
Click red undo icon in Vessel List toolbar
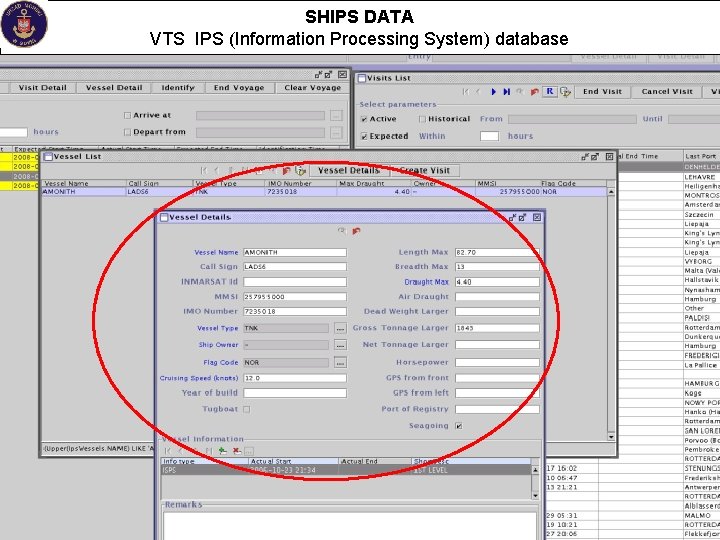click(x=286, y=171)
